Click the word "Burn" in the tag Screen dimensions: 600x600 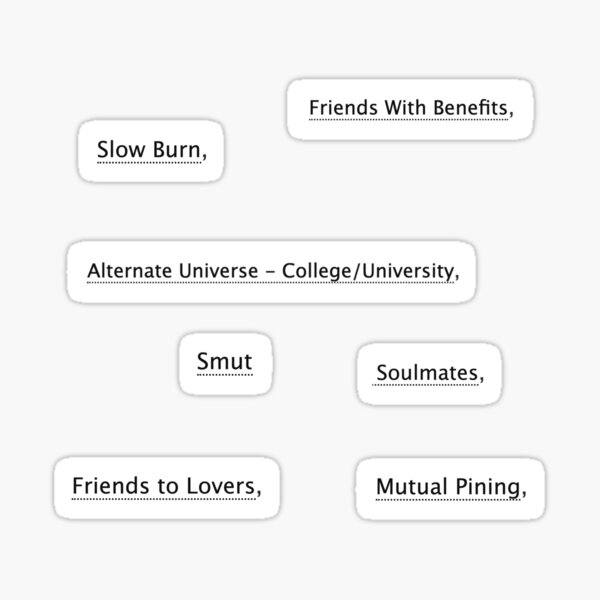pyautogui.click(x=177, y=149)
